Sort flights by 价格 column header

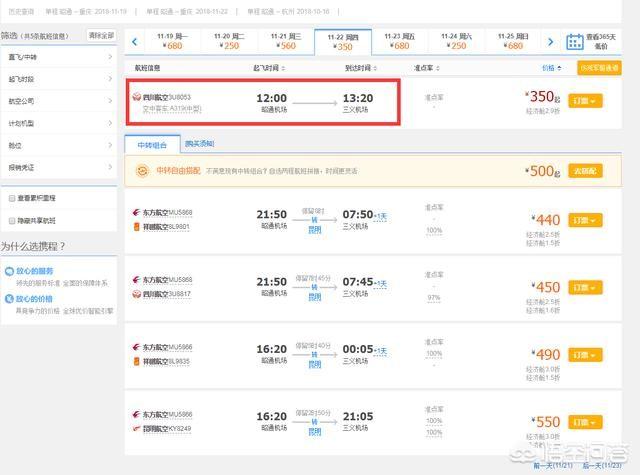[549, 68]
